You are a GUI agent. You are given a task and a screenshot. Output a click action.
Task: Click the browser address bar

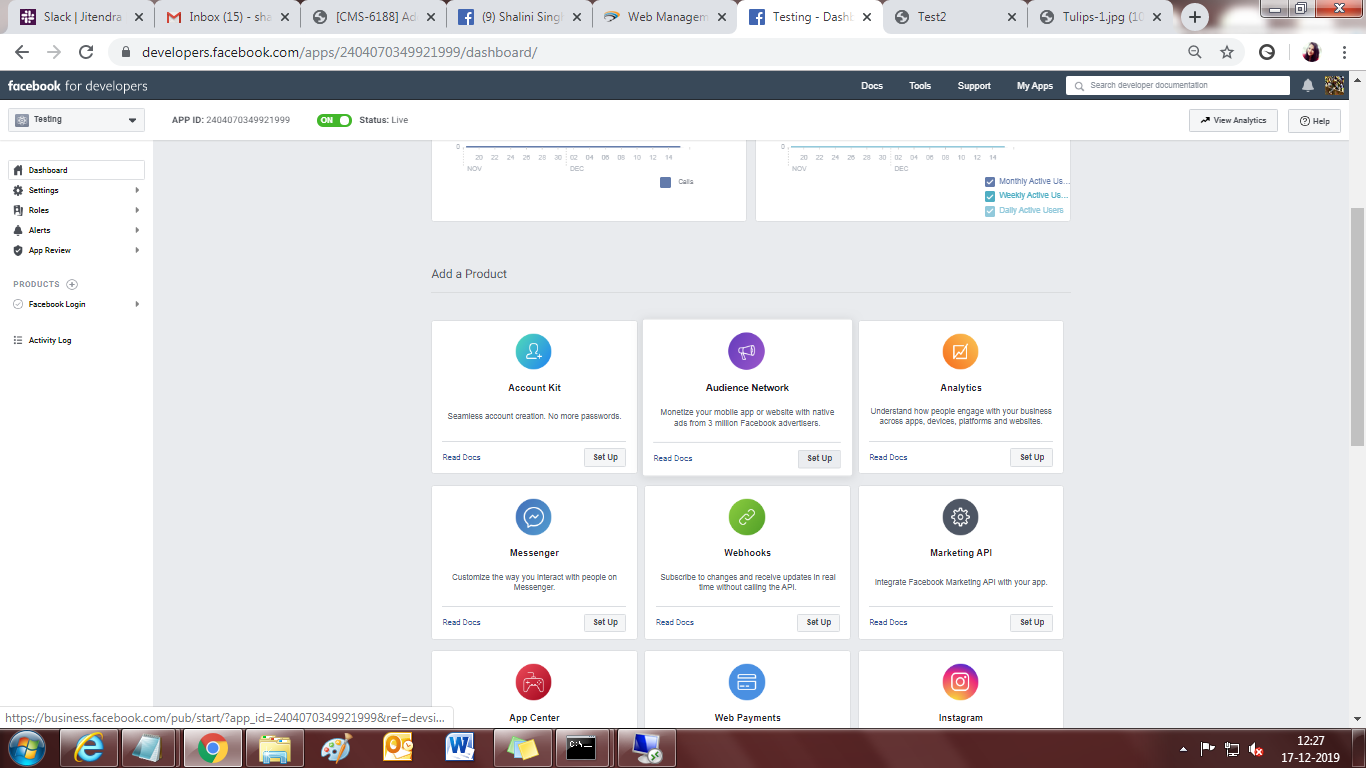point(640,52)
